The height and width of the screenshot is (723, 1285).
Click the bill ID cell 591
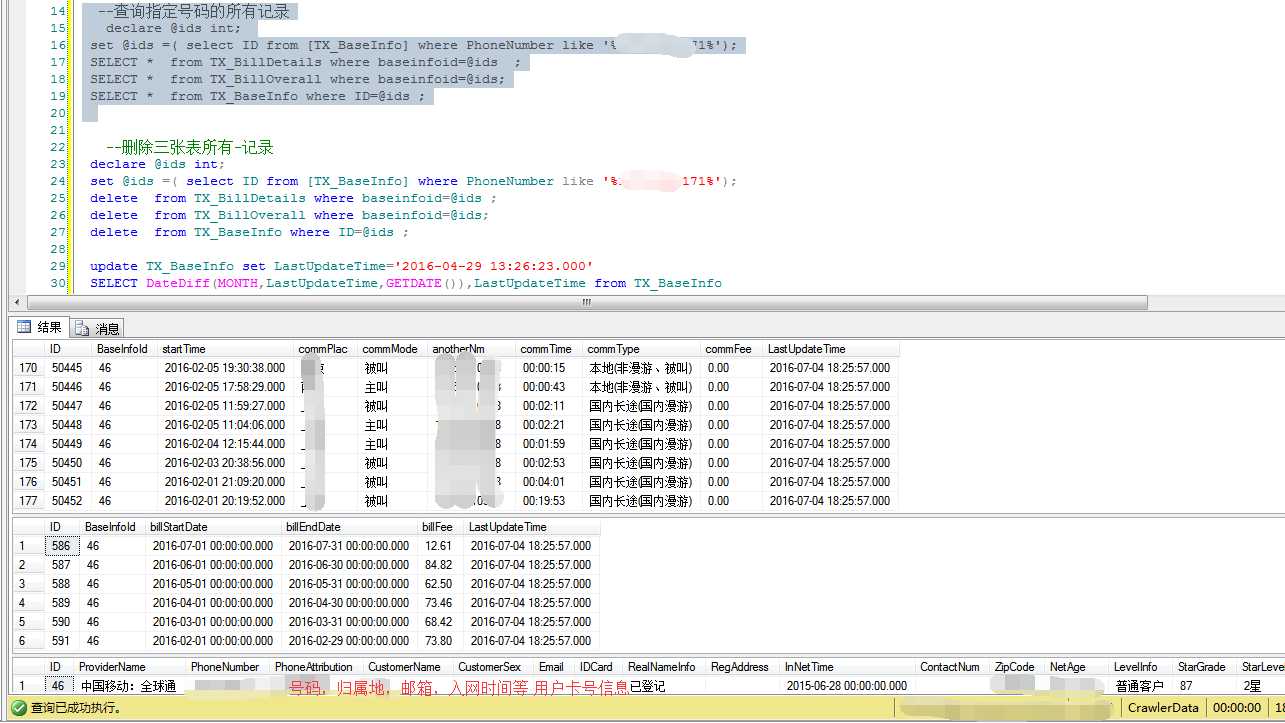tap(62, 641)
